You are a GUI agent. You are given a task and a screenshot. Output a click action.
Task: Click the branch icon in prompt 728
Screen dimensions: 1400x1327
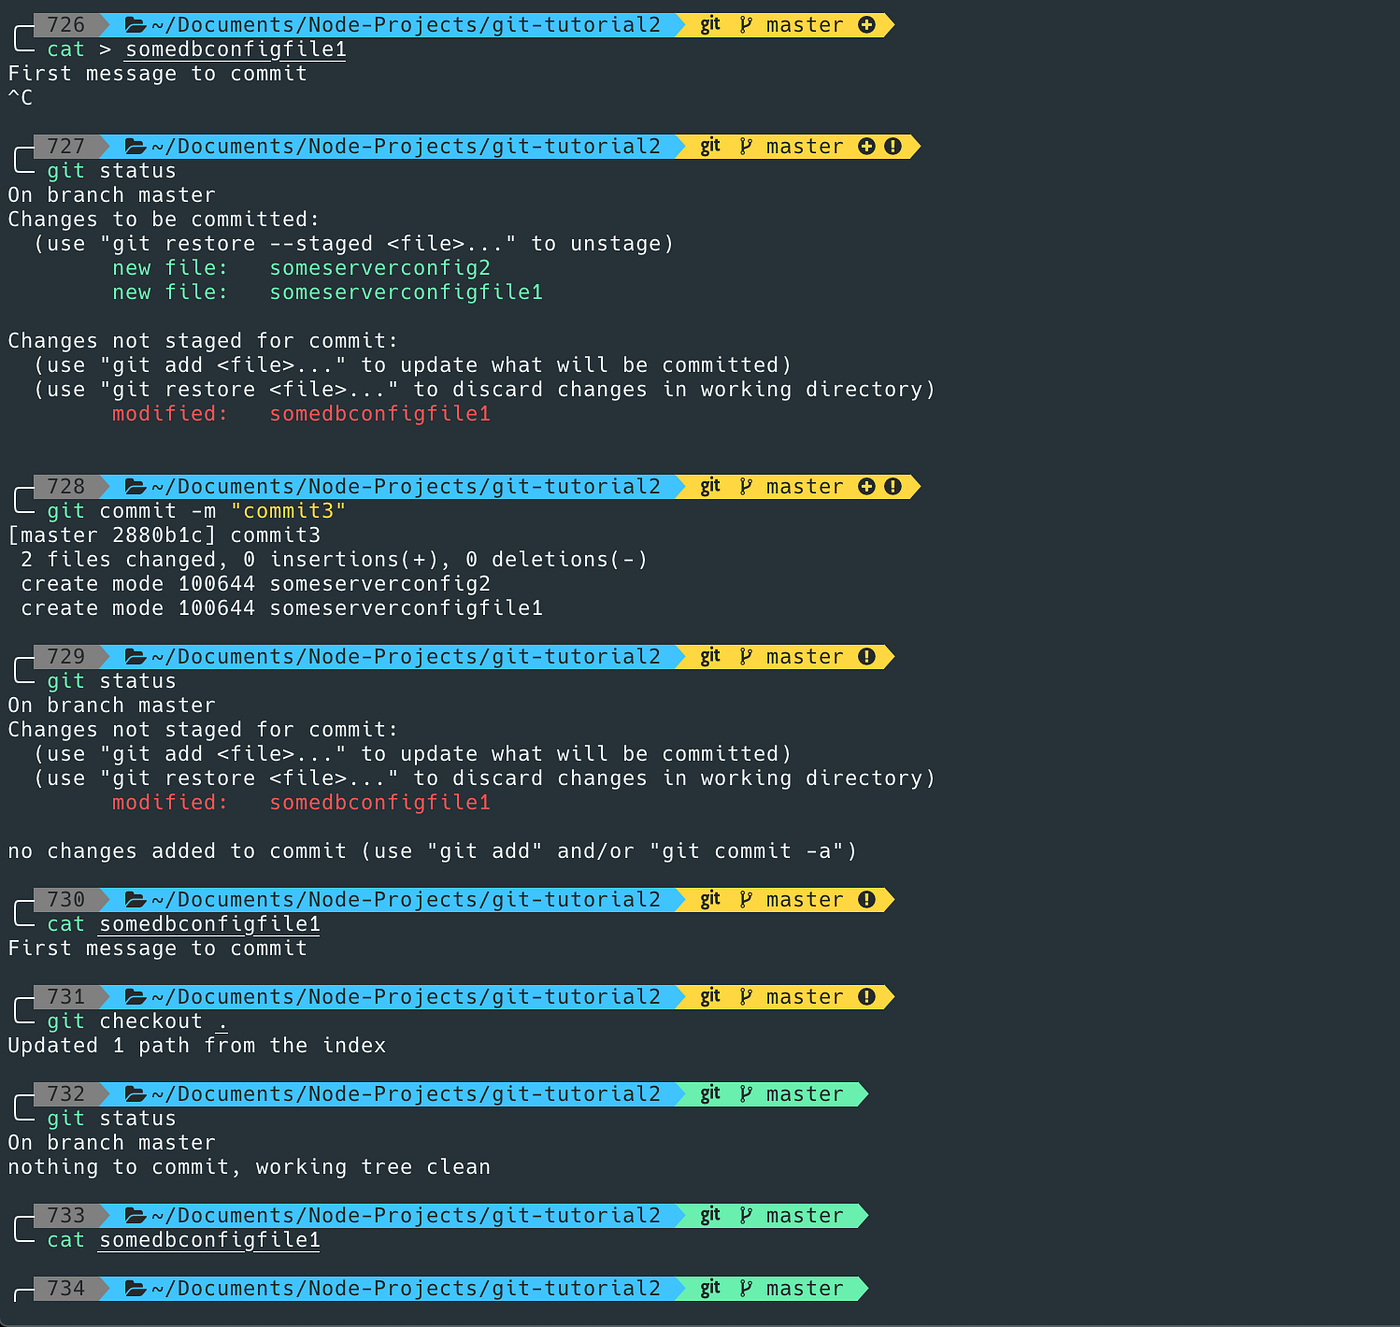(746, 487)
